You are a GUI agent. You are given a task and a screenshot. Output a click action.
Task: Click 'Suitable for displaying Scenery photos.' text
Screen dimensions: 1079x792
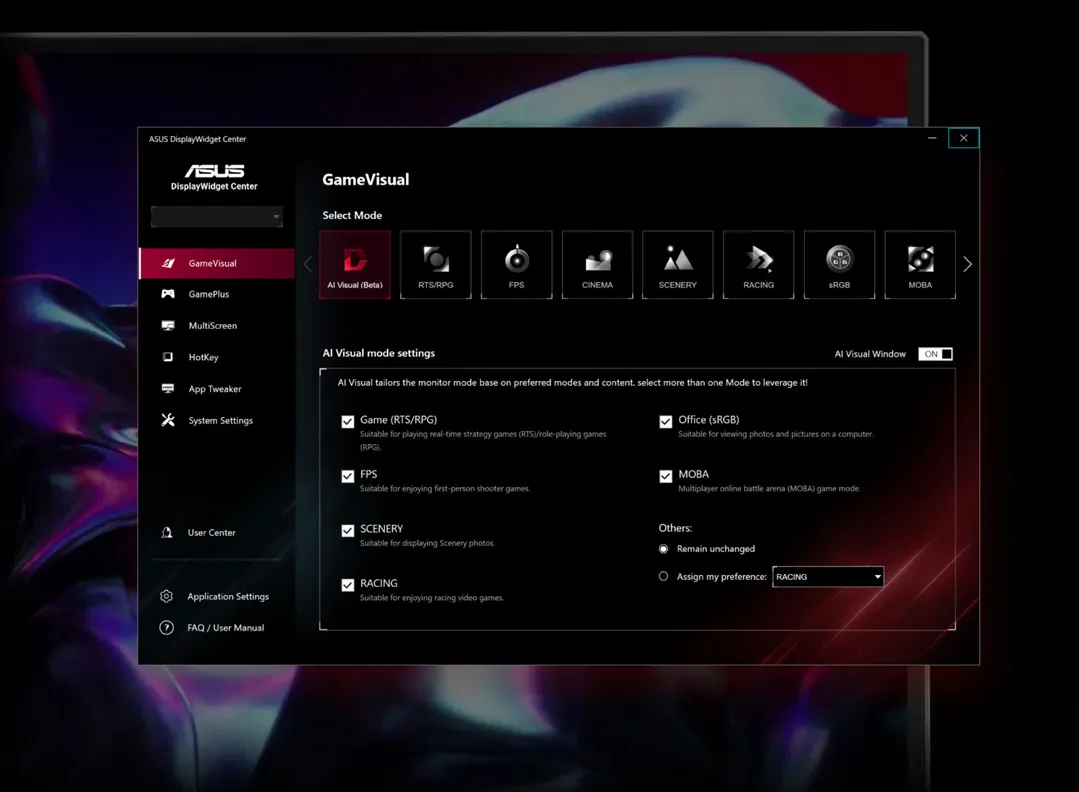tap(427, 544)
